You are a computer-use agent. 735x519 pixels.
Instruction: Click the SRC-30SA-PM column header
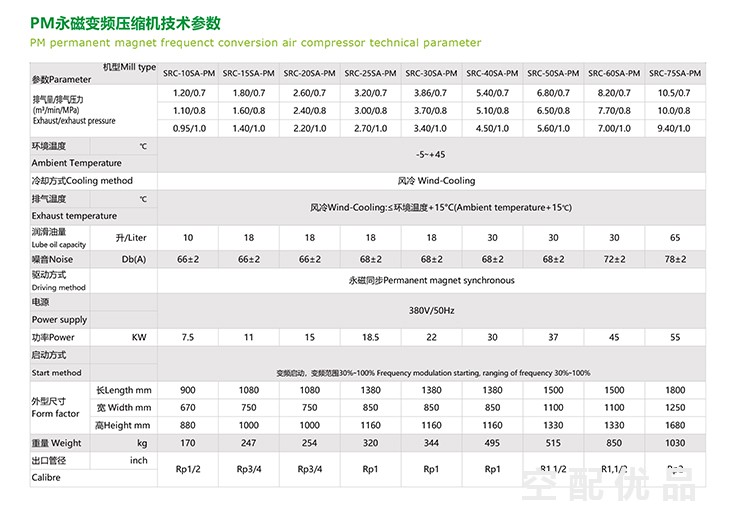coord(431,74)
